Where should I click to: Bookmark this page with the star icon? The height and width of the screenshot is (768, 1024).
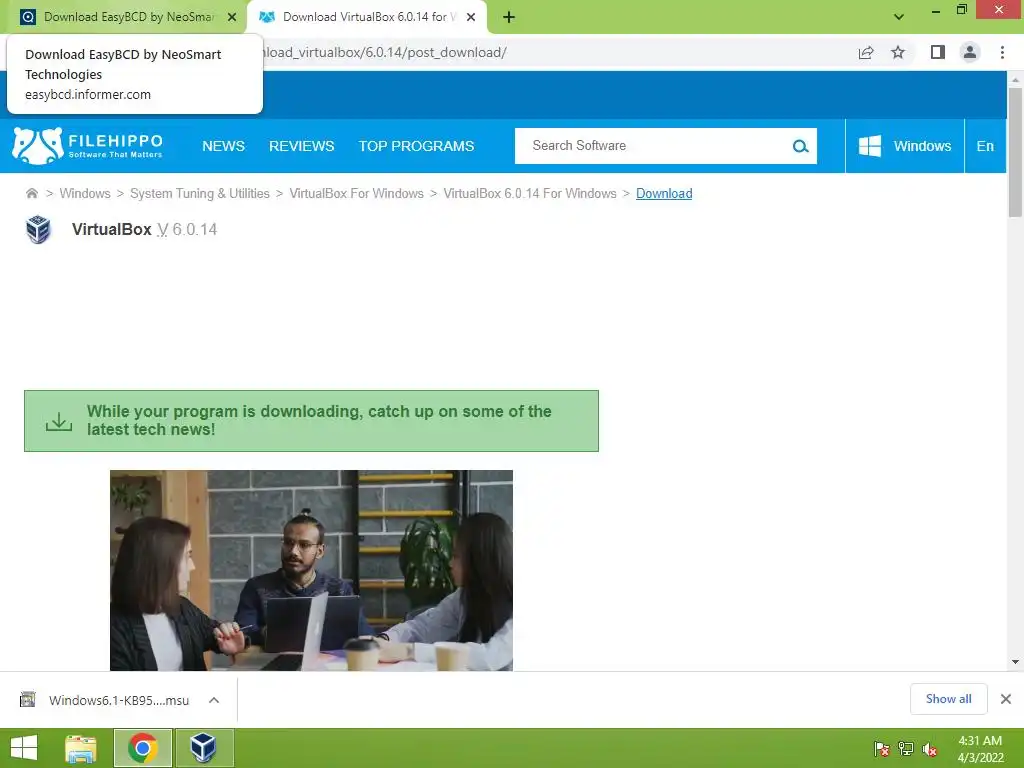pyautogui.click(x=898, y=52)
